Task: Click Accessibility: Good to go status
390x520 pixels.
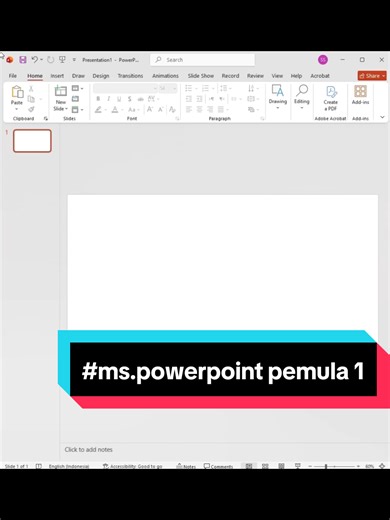Action: (132, 466)
